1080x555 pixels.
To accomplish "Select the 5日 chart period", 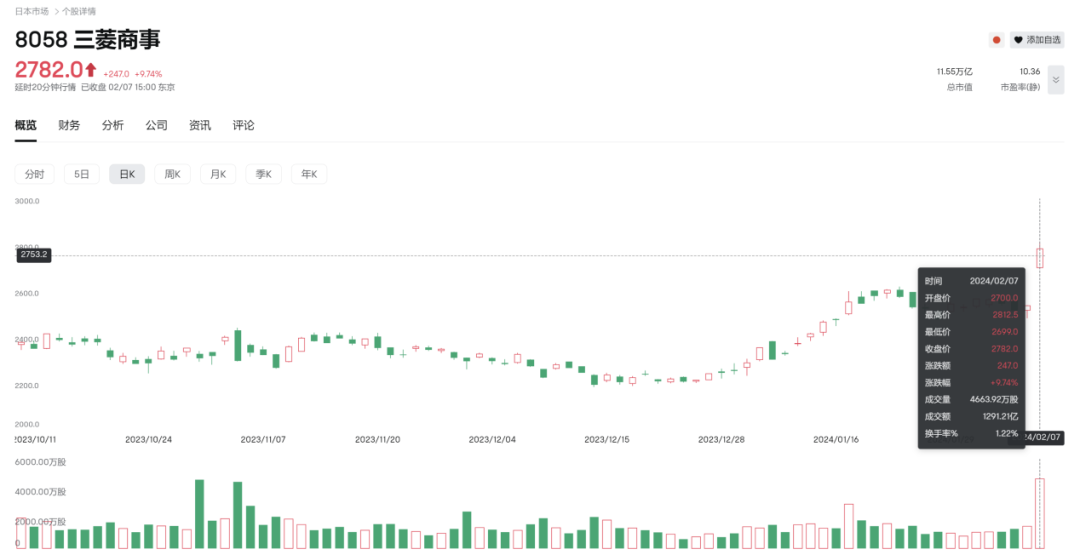I will pyautogui.click(x=82, y=174).
